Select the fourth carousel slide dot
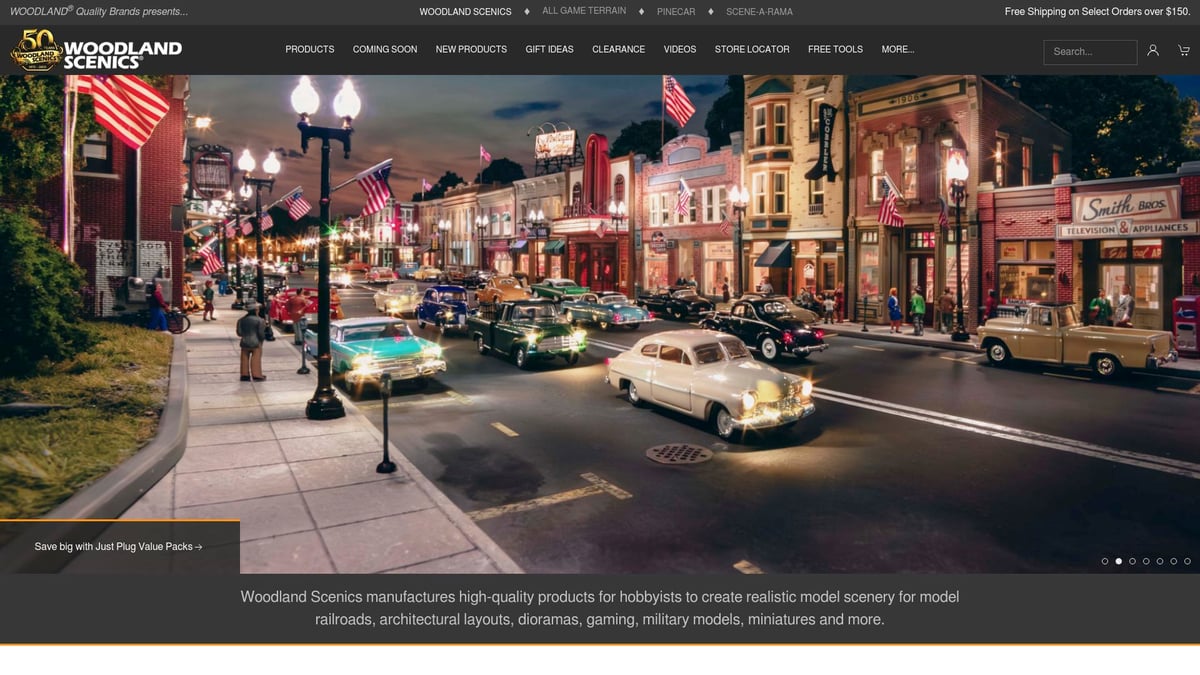Viewport: 1200px width, 675px height. pyautogui.click(x=1146, y=561)
